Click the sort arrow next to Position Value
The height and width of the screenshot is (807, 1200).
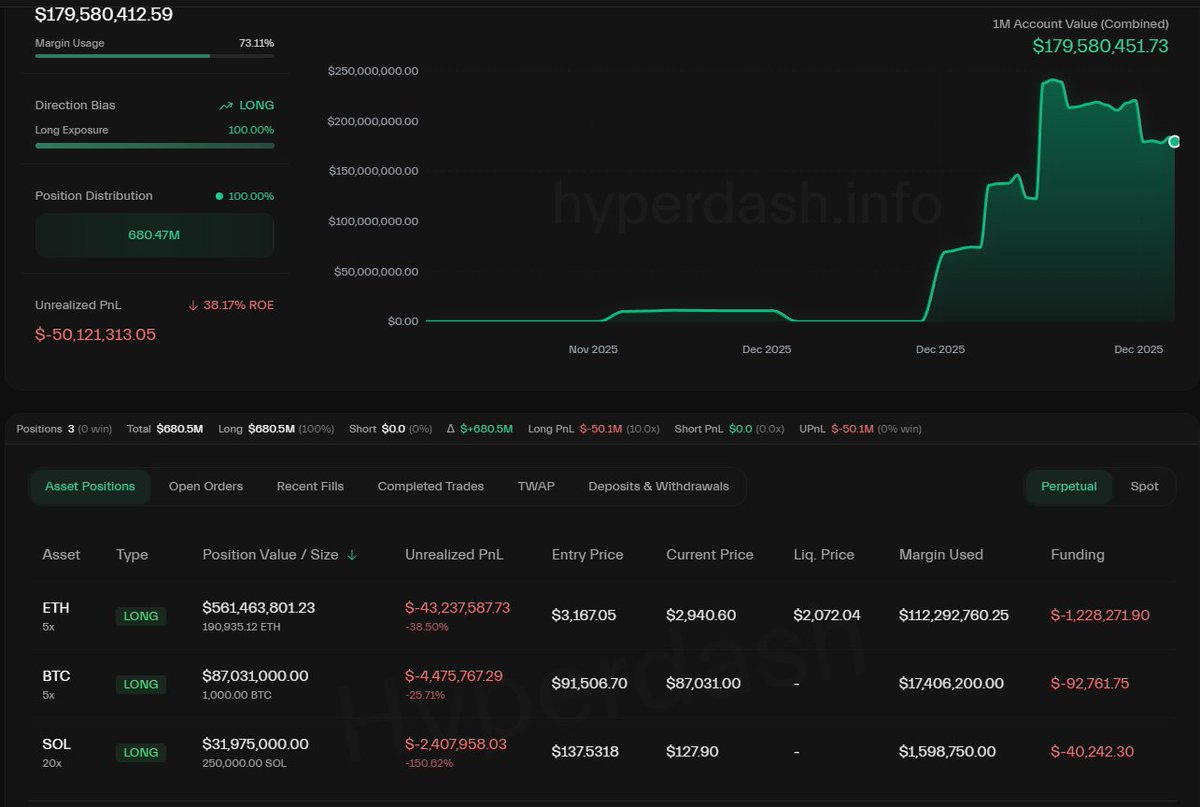pyautogui.click(x=352, y=555)
